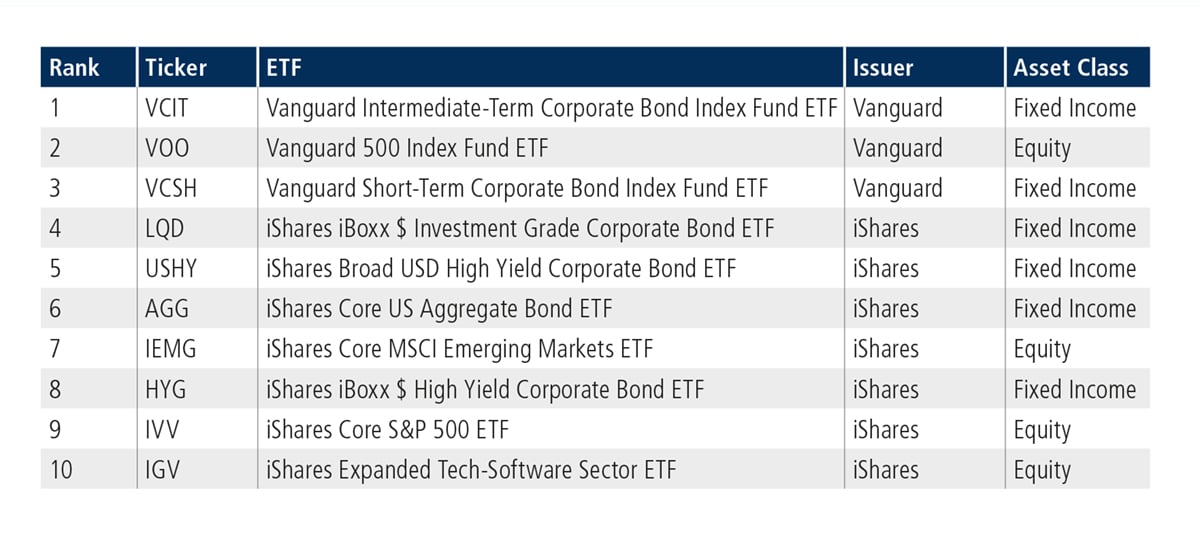The height and width of the screenshot is (540, 1200).
Task: Select the IEMG ticker cell
Action: pyautogui.click(x=196, y=349)
